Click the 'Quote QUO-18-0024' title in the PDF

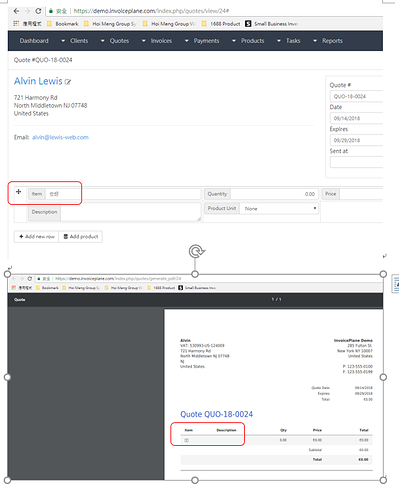pos(217,414)
